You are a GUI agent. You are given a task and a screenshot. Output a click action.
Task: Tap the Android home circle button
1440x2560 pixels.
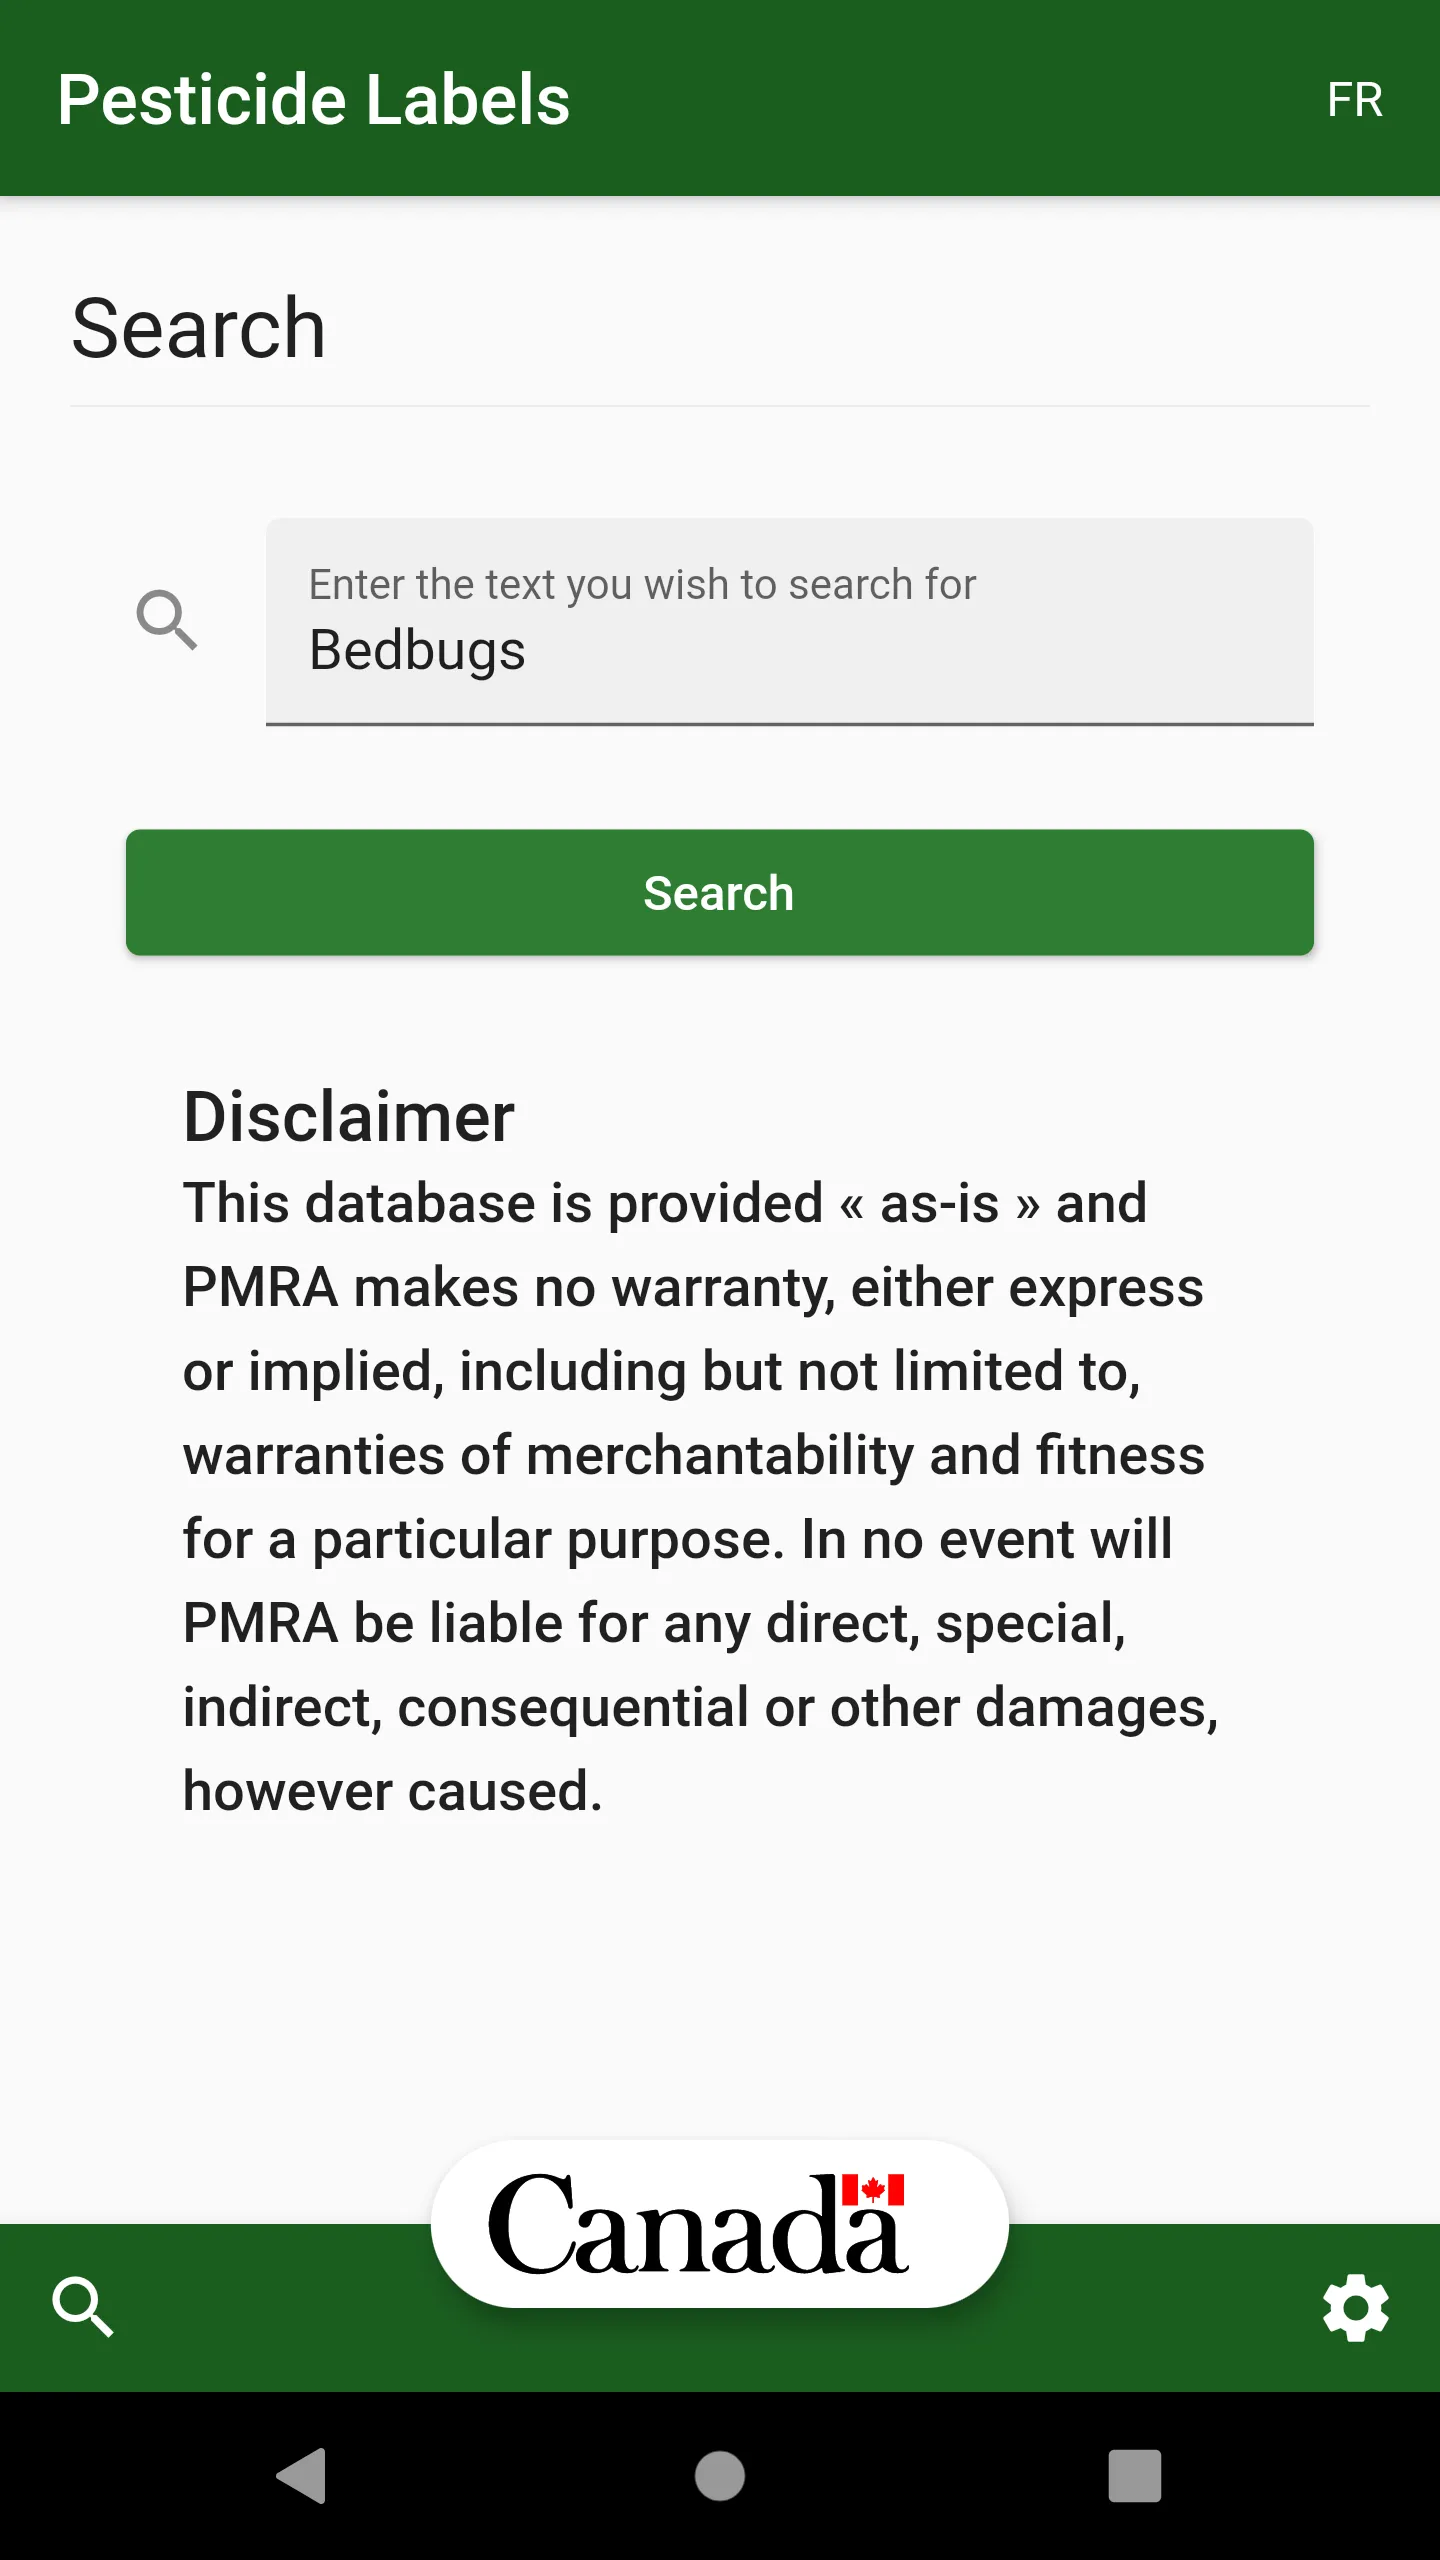click(720, 2476)
